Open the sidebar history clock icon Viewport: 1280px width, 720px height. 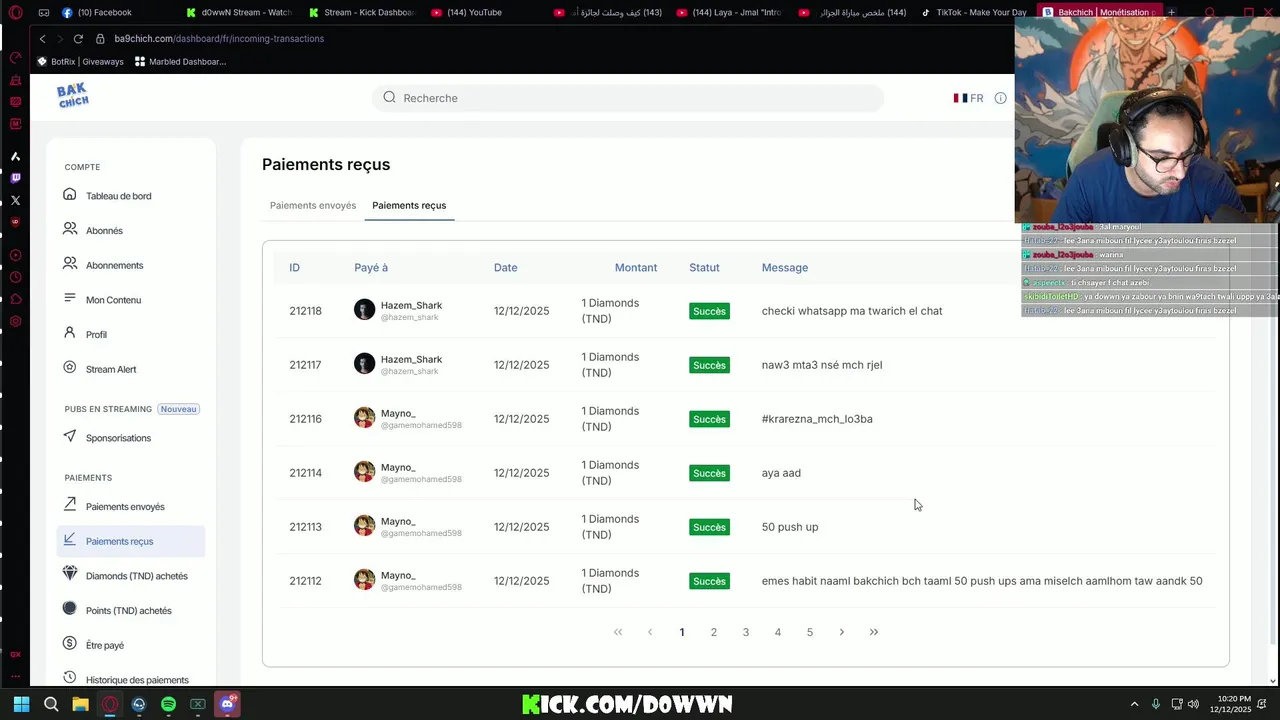click(x=15, y=277)
